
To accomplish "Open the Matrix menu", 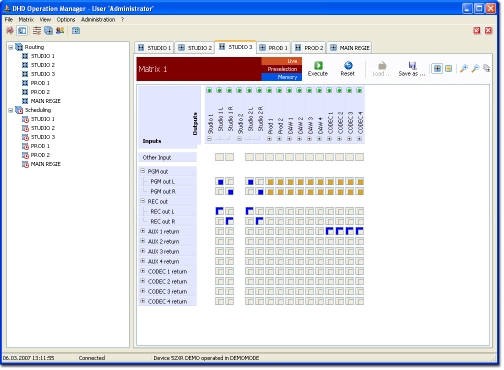I will pos(26,20).
